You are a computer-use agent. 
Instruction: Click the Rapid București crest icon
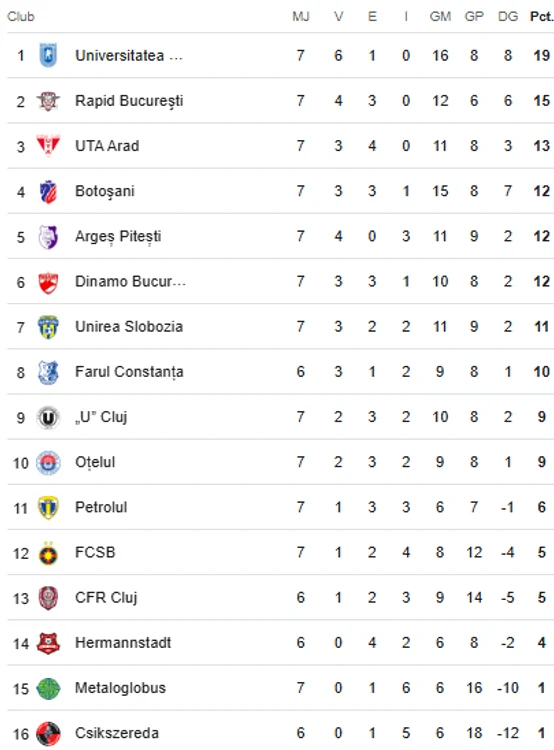click(x=48, y=101)
